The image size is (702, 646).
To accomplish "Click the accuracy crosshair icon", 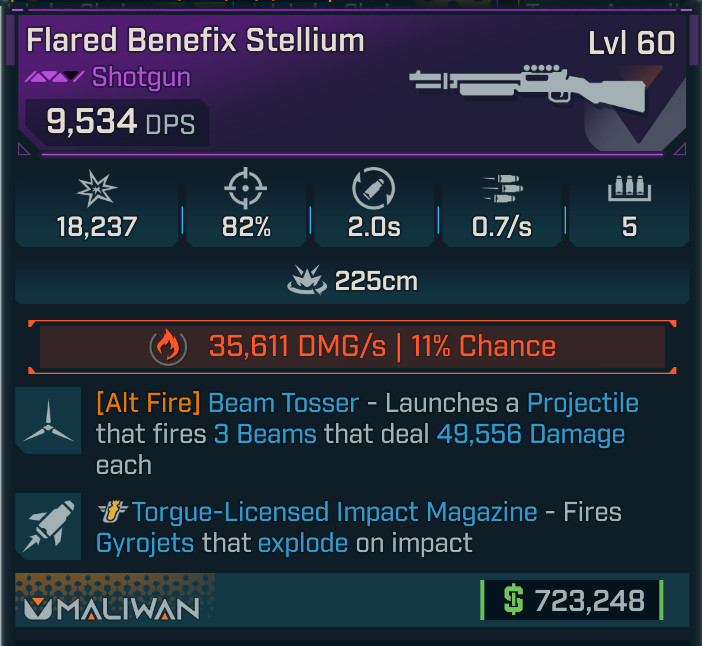I will click(x=245, y=188).
